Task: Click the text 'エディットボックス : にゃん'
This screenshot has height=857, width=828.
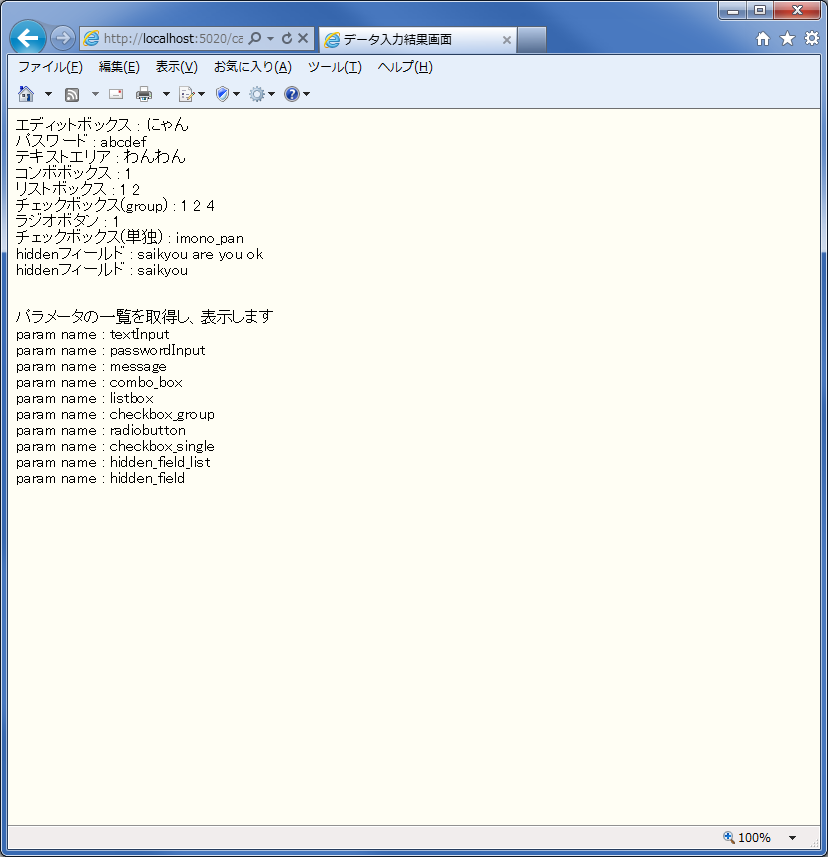Action: coord(102,125)
